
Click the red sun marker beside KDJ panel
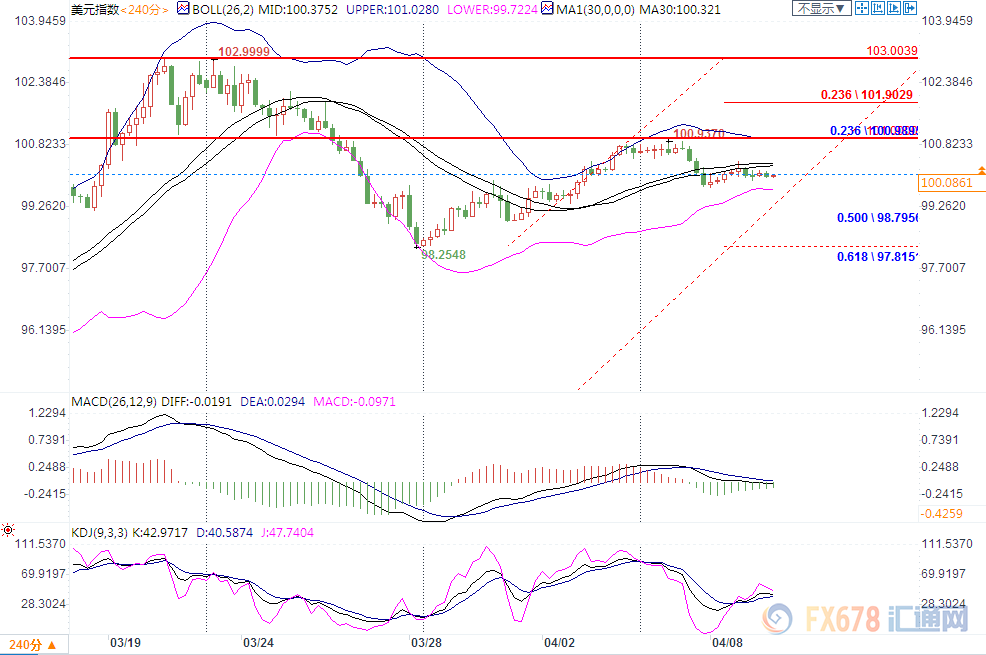click(8, 529)
